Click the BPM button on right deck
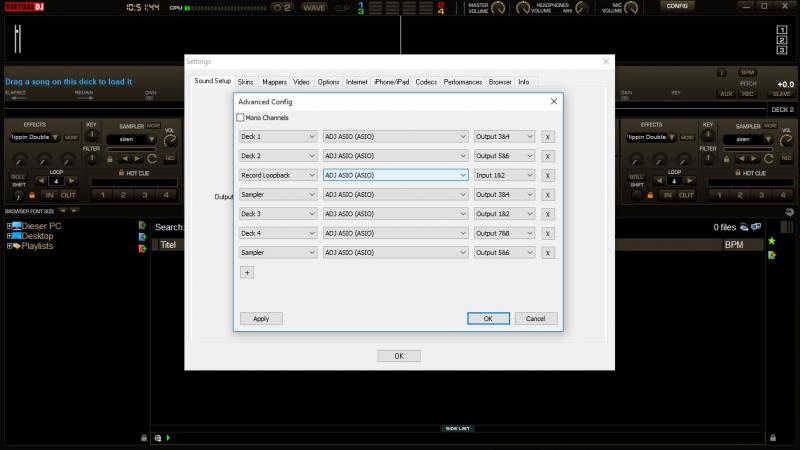 point(747,72)
